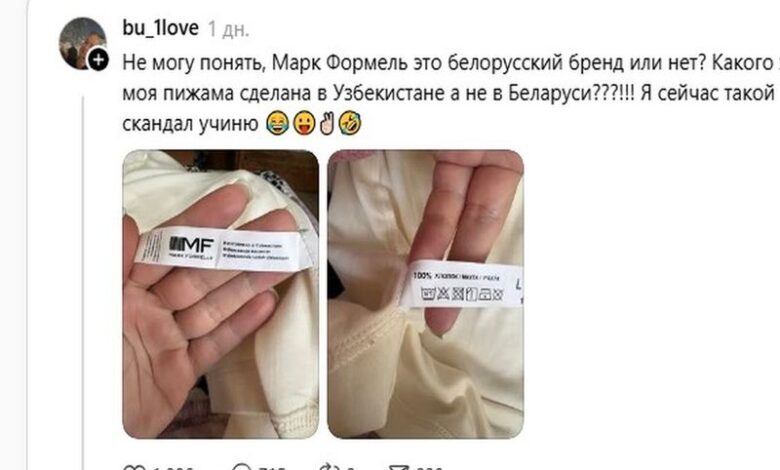Open the bu_1love username link

[160, 28]
